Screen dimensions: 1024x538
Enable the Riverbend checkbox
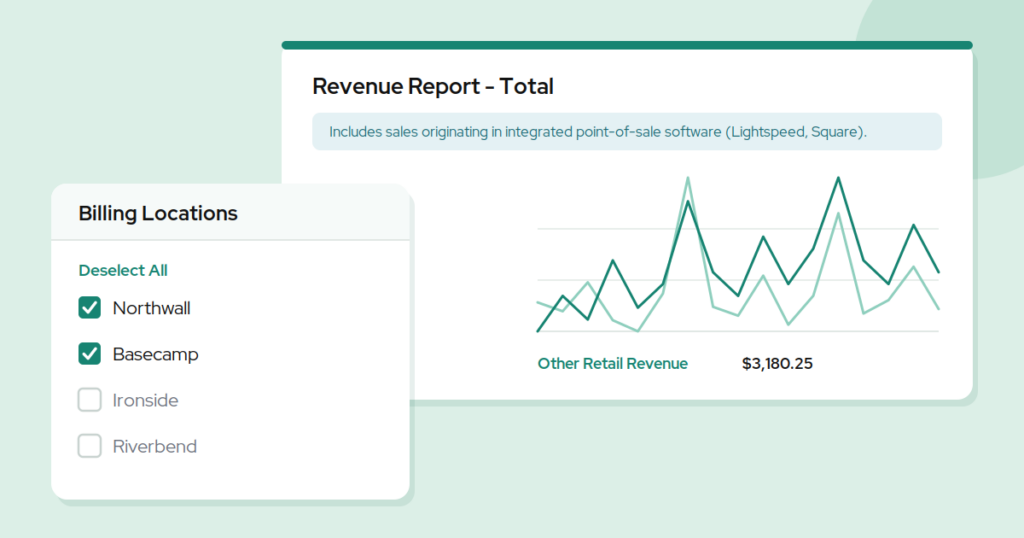[89, 446]
